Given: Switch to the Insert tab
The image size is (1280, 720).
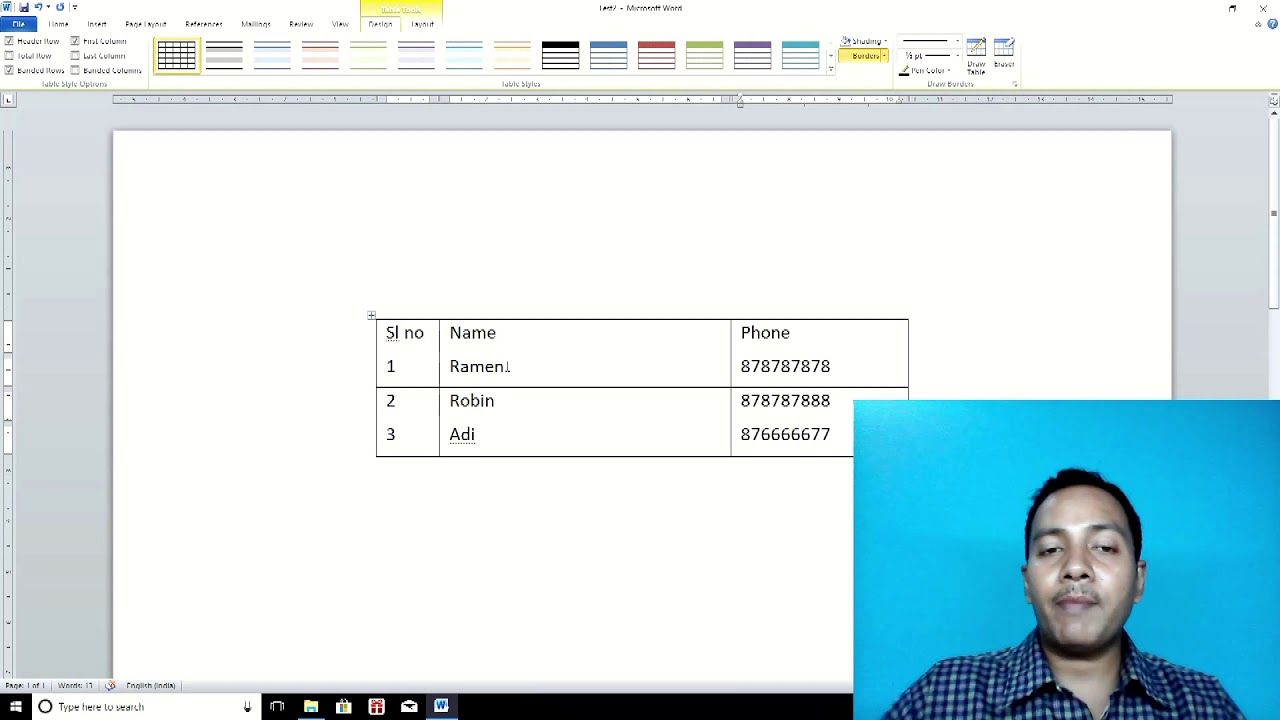Looking at the screenshot, I should 97,24.
